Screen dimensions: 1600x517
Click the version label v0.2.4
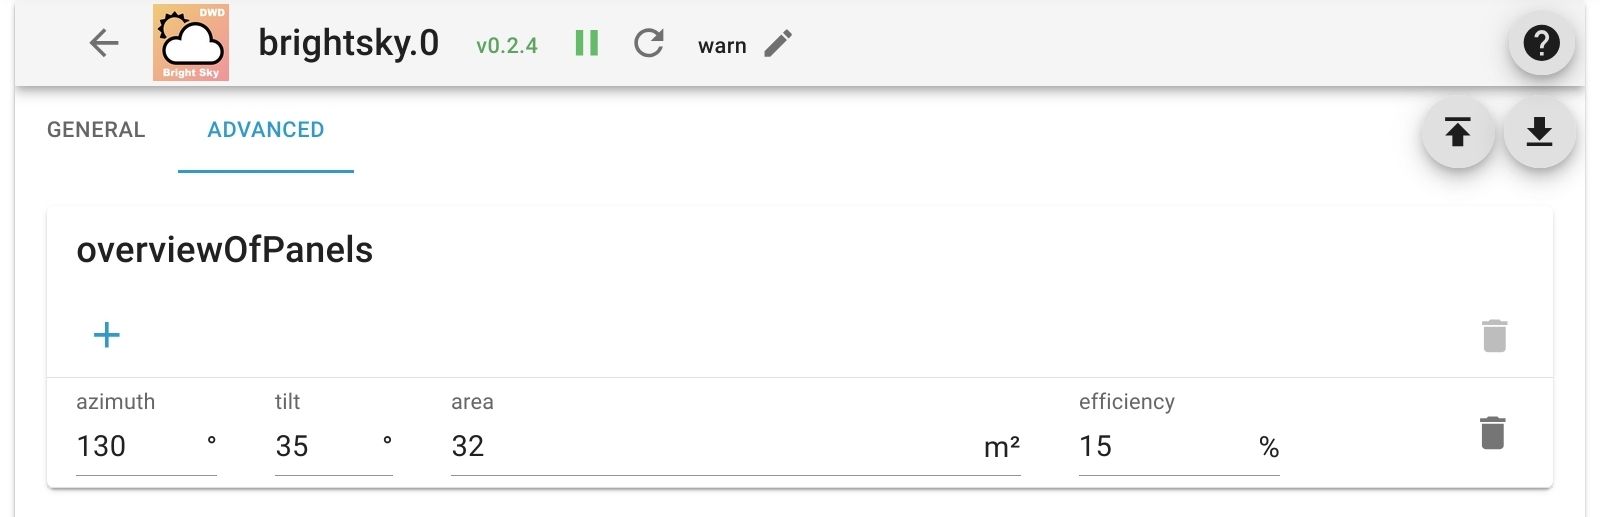(507, 46)
